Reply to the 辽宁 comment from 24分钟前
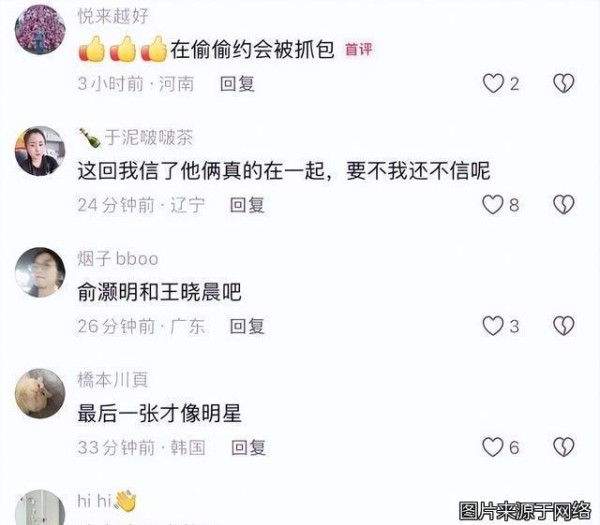This screenshot has height=525, width=600. click(247, 205)
